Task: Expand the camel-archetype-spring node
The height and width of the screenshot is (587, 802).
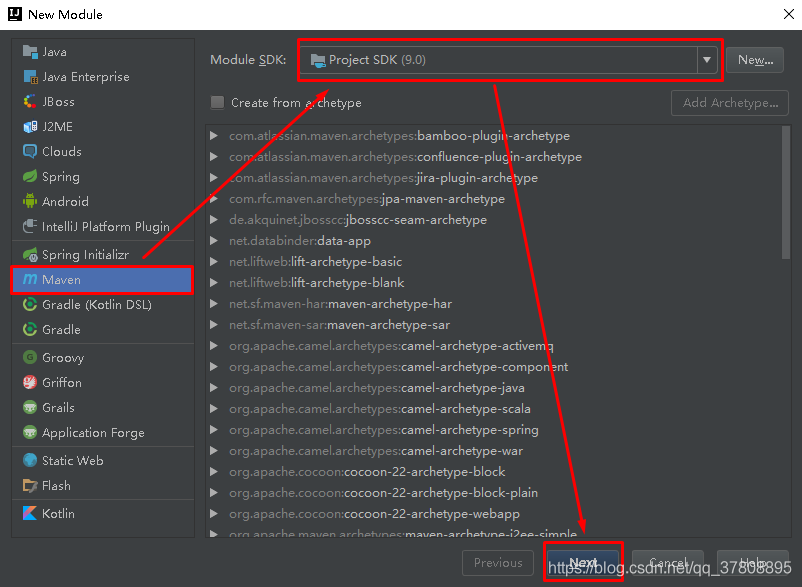Action: pos(214,430)
